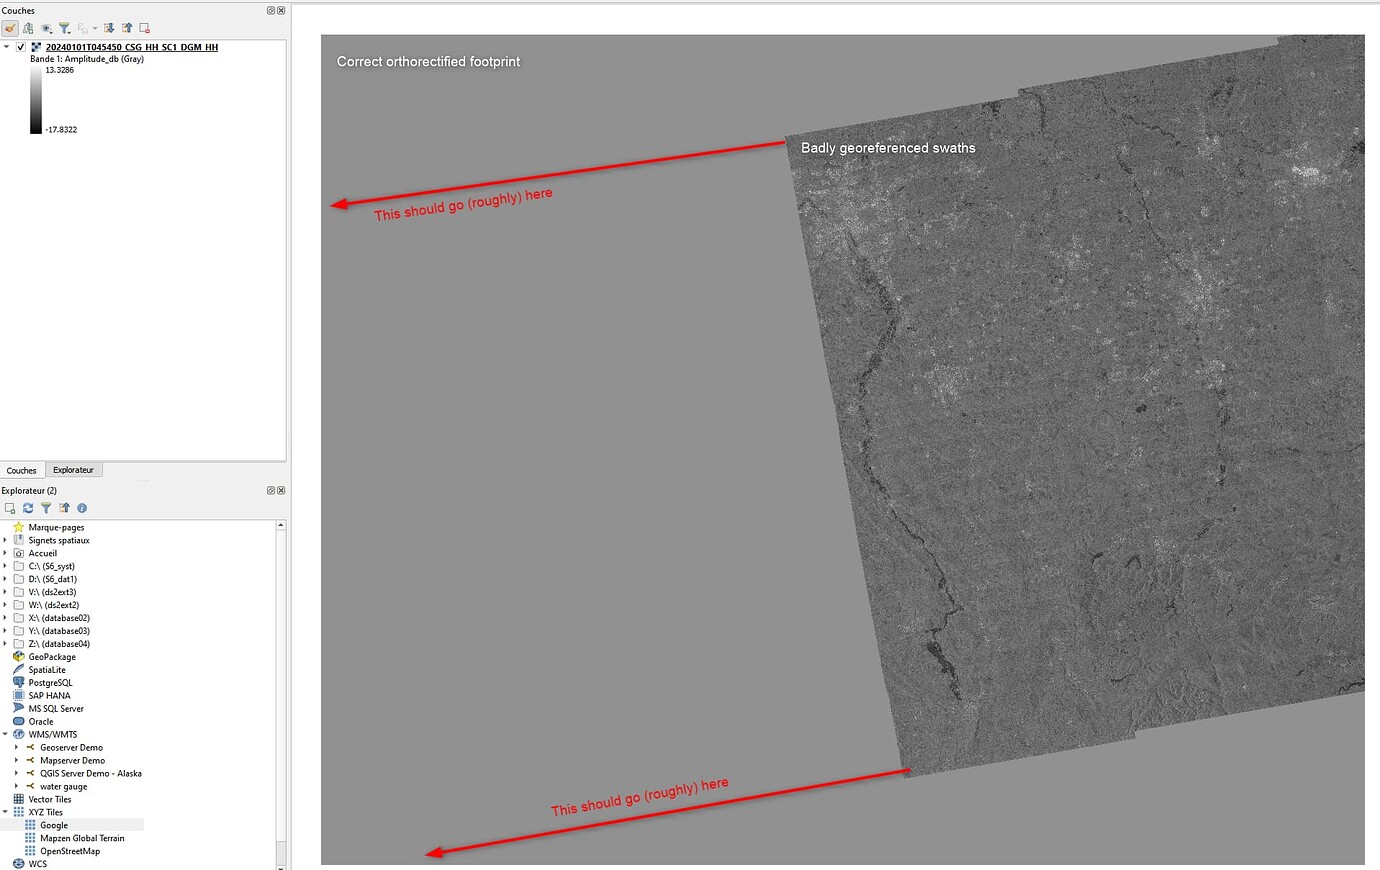The width and height of the screenshot is (1380, 870).
Task: Open the Filter Browser icon in Explorateur
Action: coord(45,508)
